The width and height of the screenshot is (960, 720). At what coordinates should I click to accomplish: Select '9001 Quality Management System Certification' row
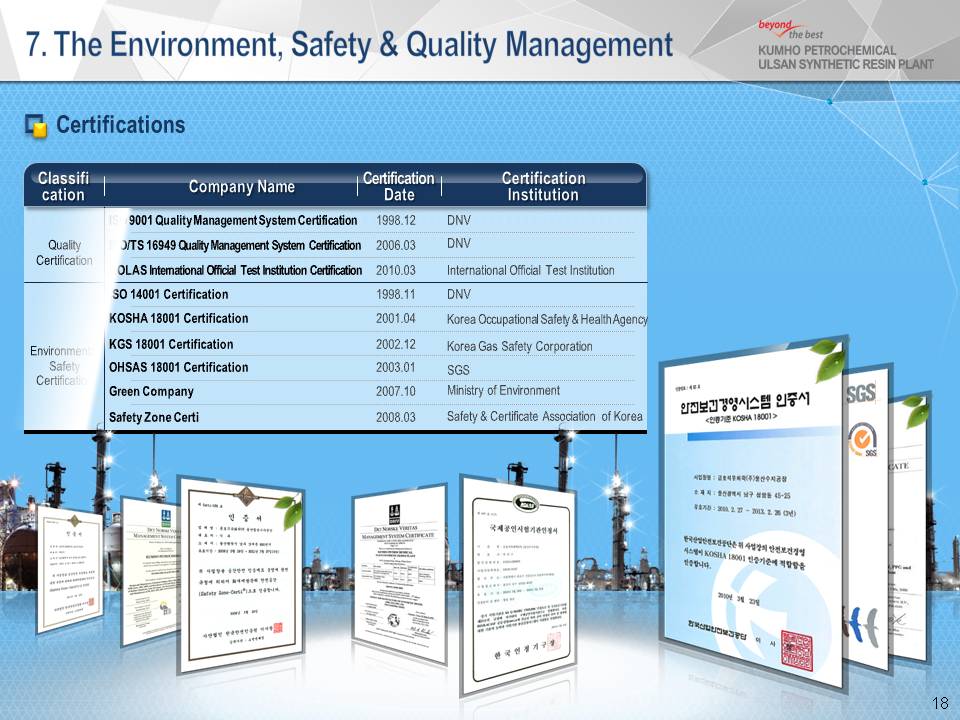click(x=233, y=220)
